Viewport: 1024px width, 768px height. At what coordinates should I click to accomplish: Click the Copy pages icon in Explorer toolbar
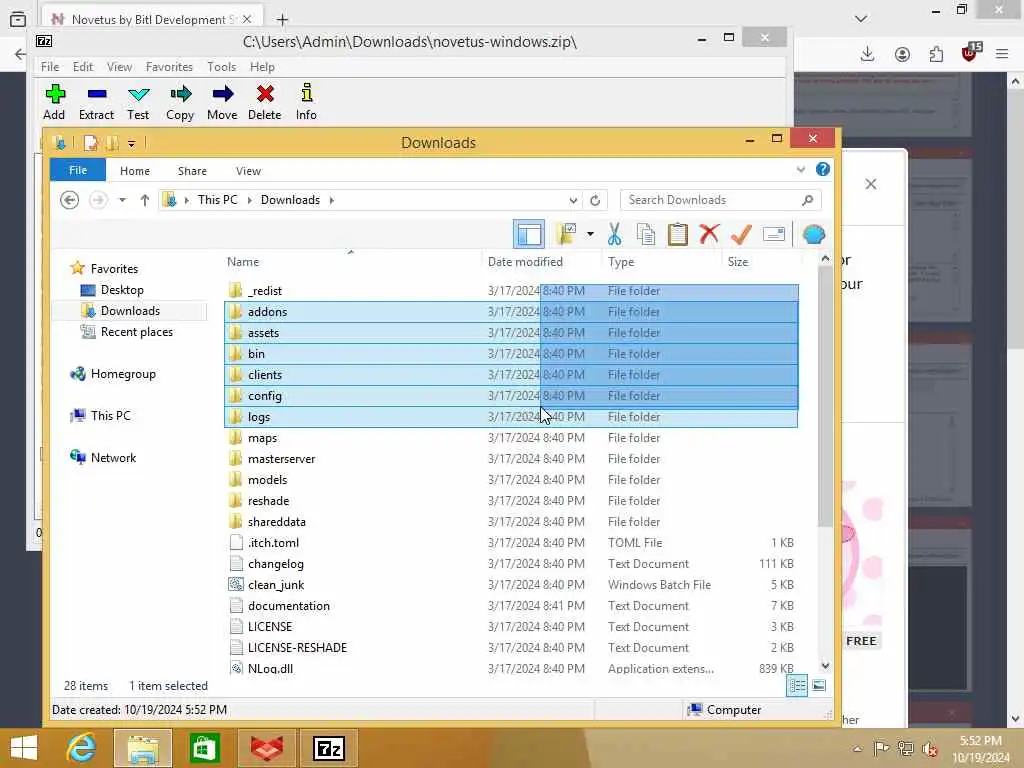click(646, 234)
